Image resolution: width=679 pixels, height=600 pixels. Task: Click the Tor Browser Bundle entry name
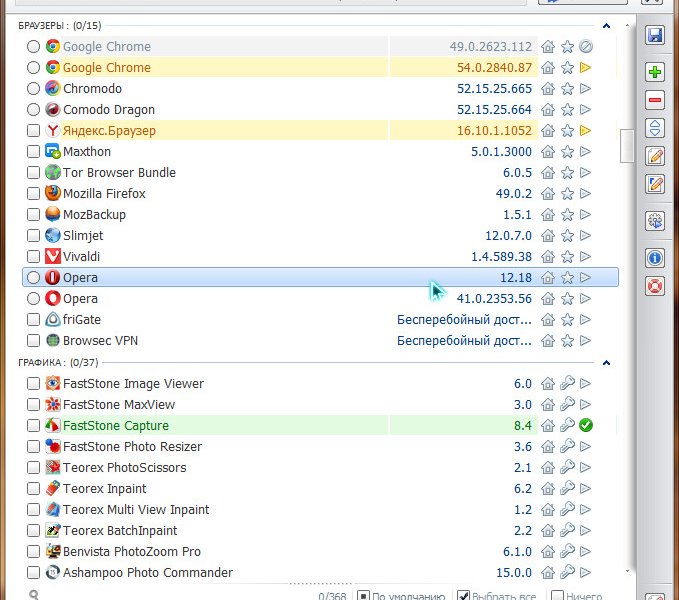(120, 173)
